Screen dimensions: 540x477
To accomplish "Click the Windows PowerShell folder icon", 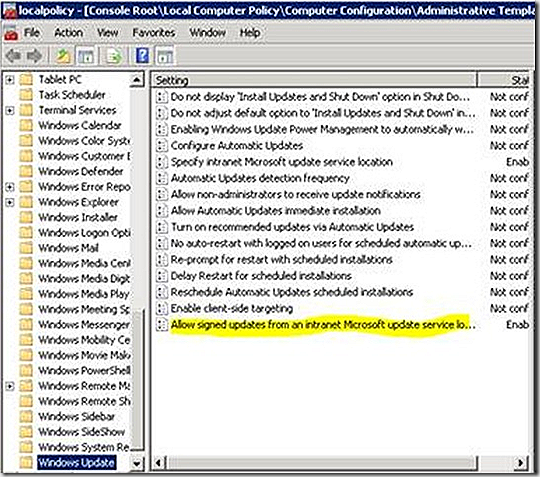I will coord(26,370).
